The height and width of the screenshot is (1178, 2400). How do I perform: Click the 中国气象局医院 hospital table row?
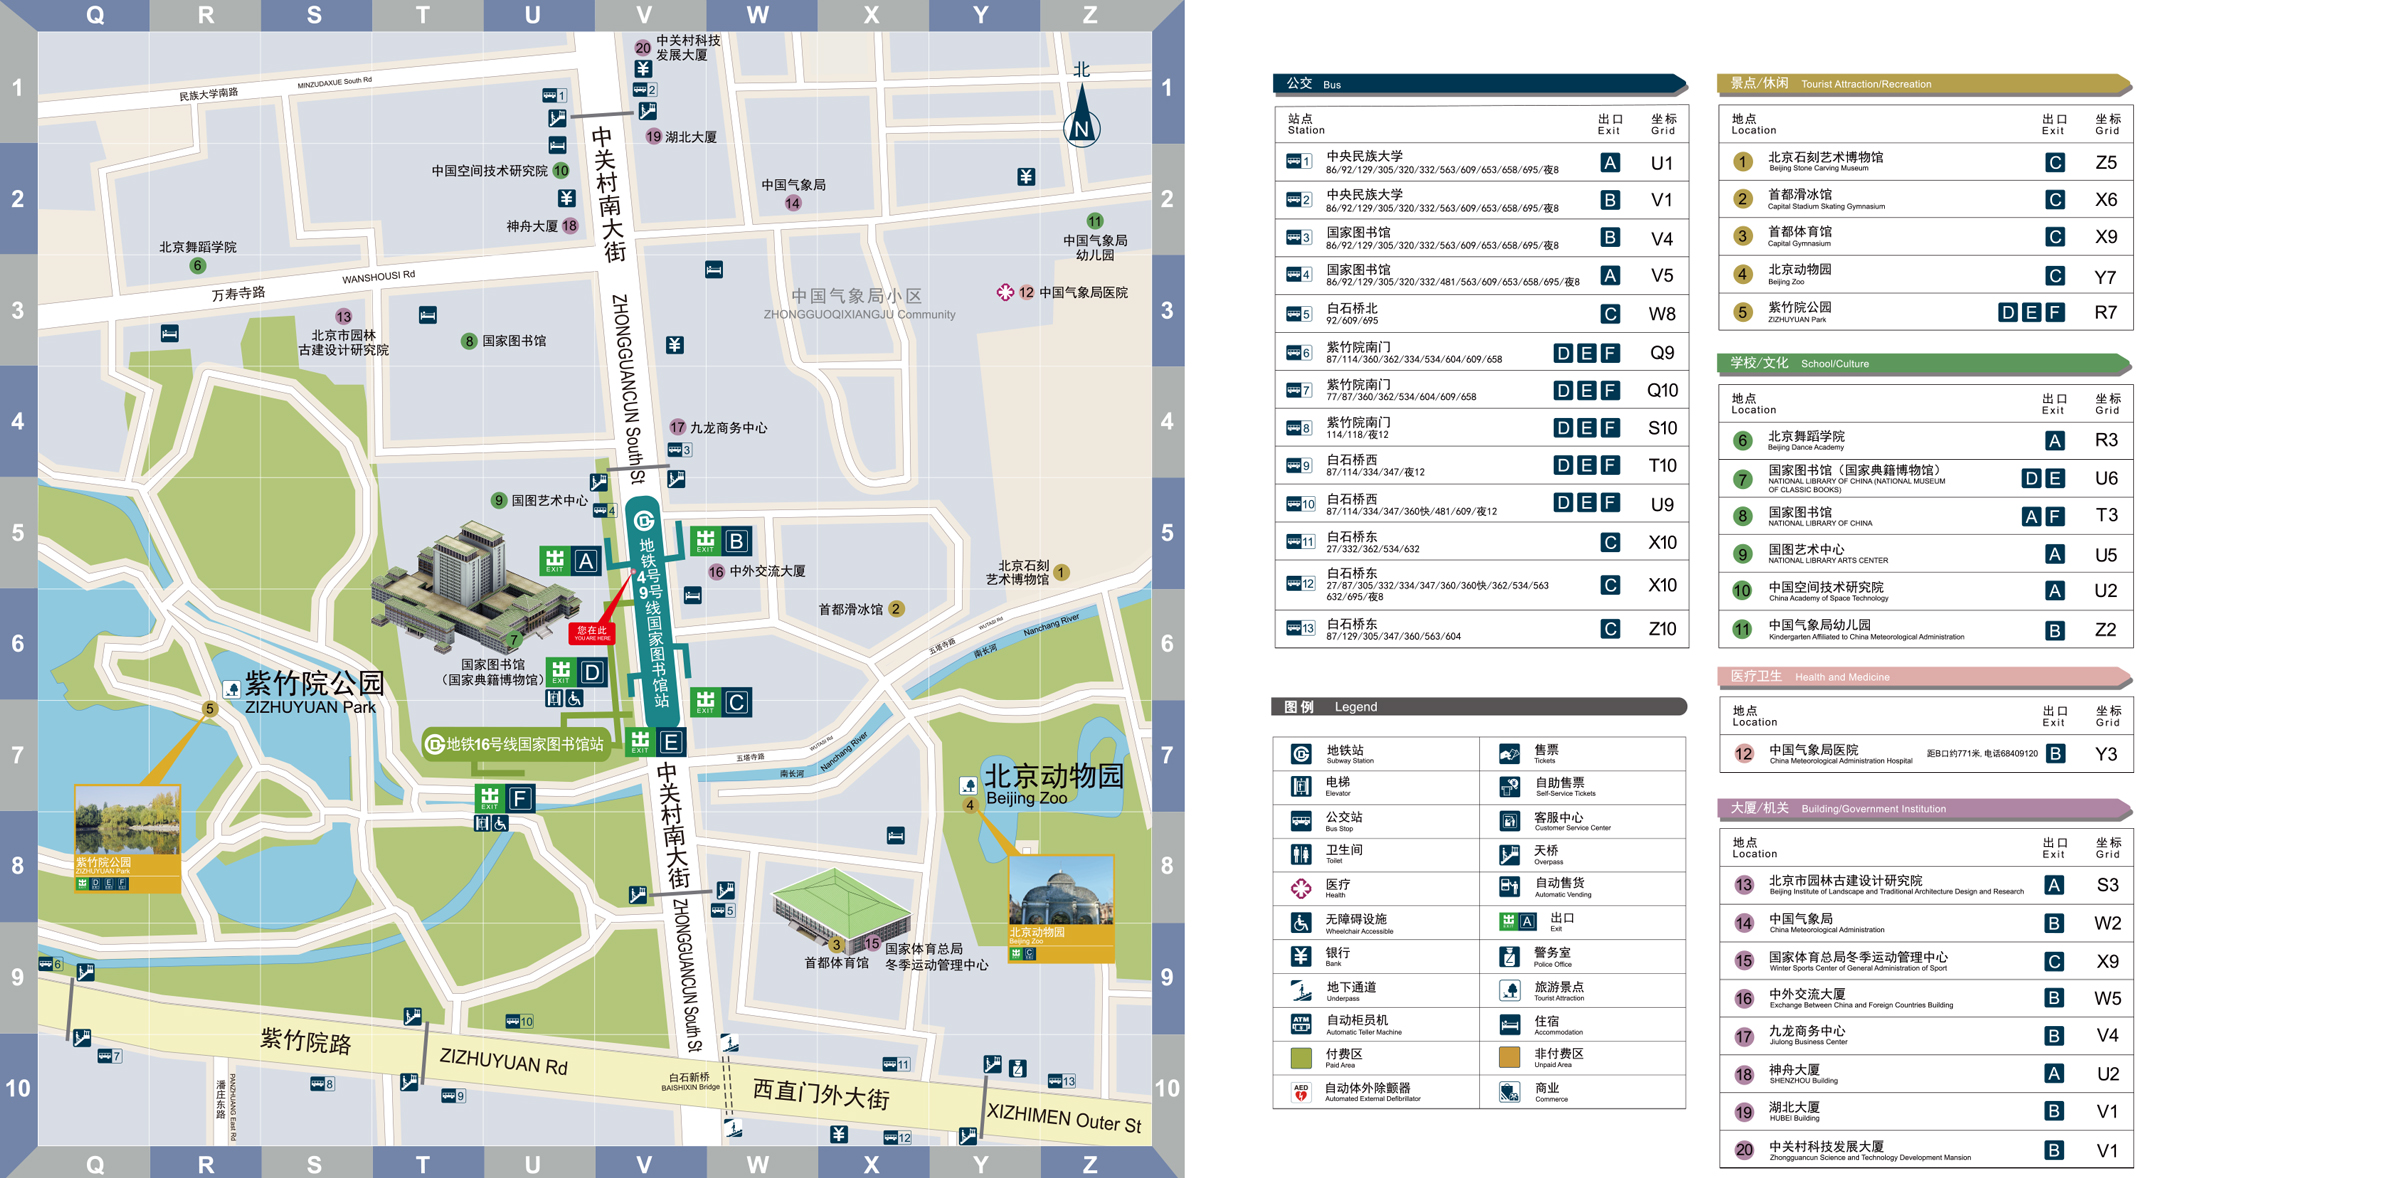click(x=1926, y=753)
